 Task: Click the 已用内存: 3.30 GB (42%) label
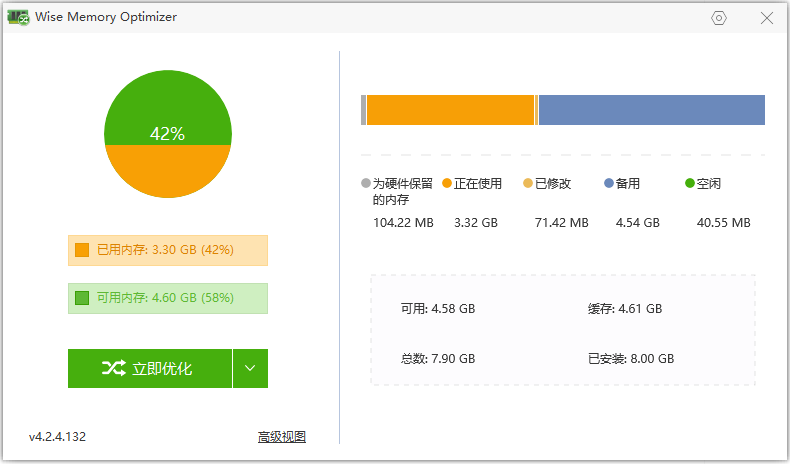[165, 250]
